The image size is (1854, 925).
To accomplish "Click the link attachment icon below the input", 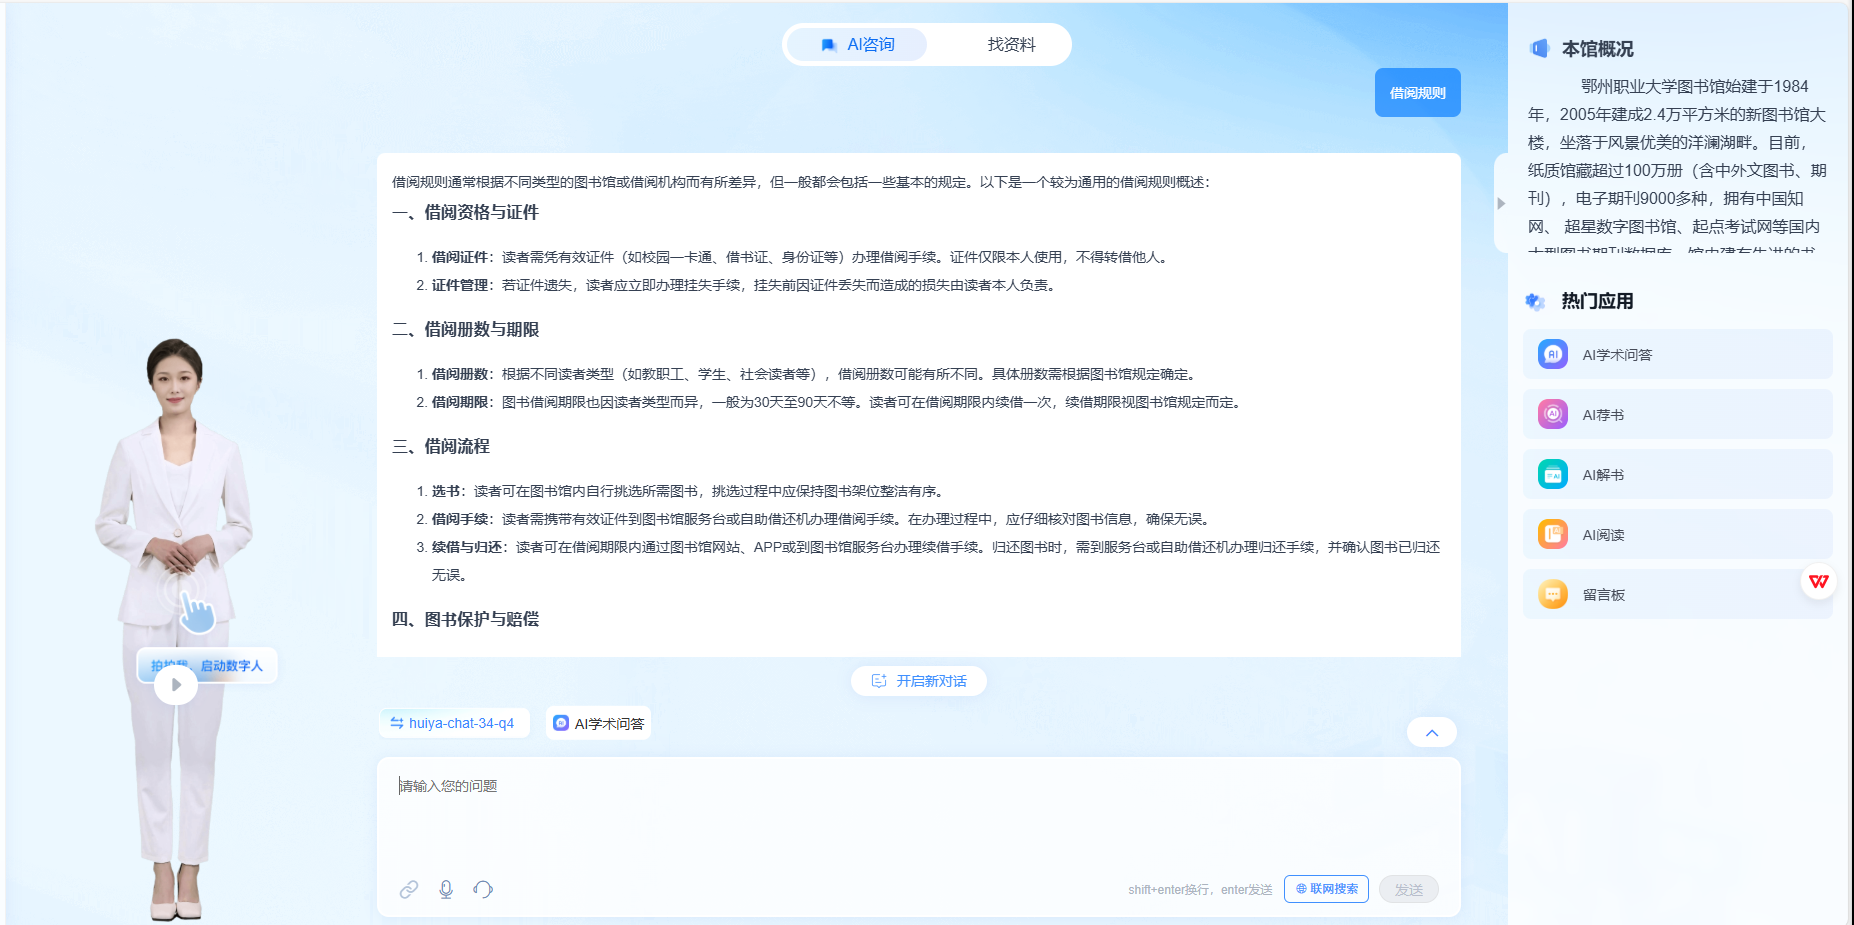I will 409,889.
